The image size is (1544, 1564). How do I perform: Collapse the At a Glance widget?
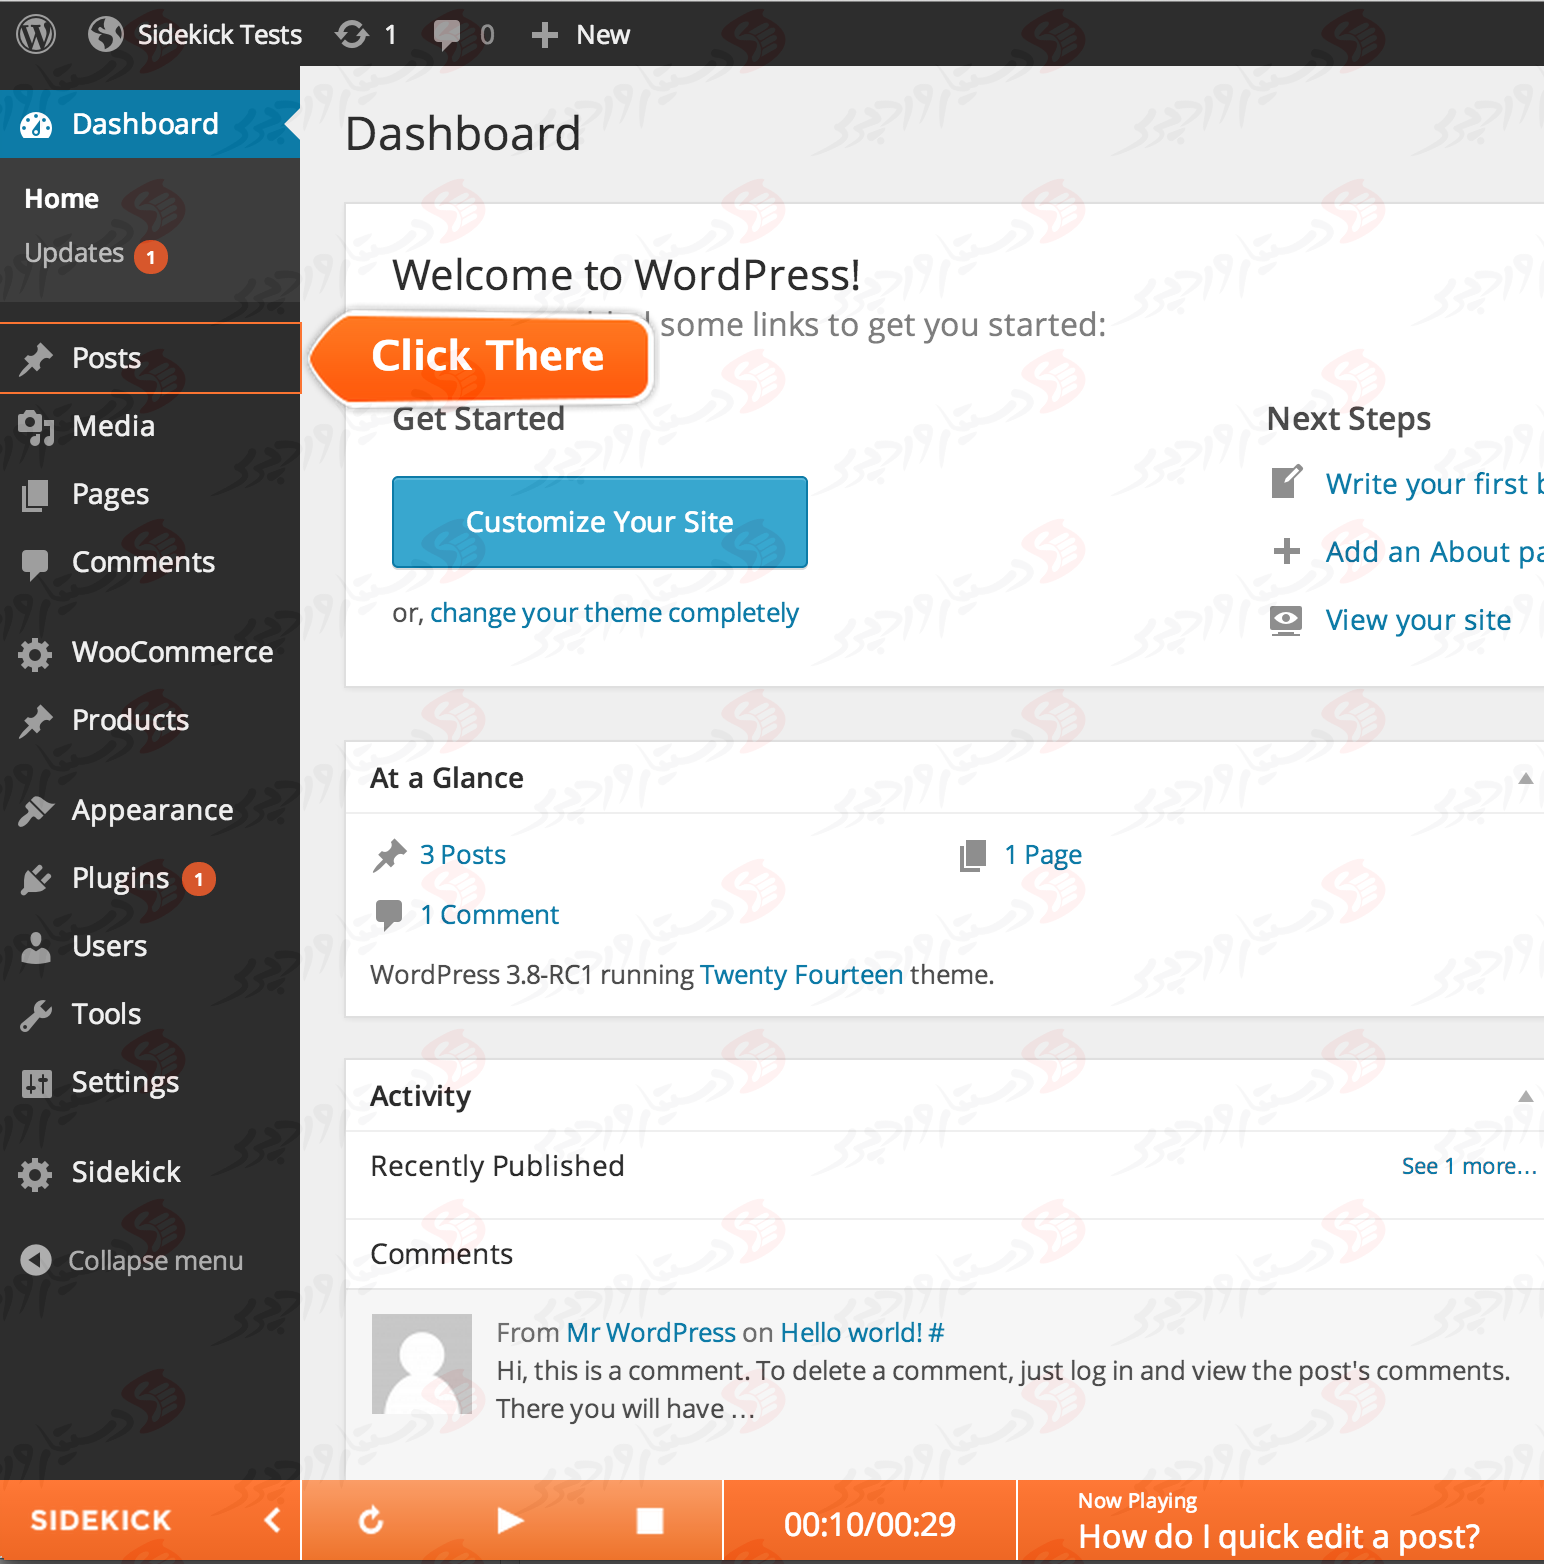[1525, 779]
